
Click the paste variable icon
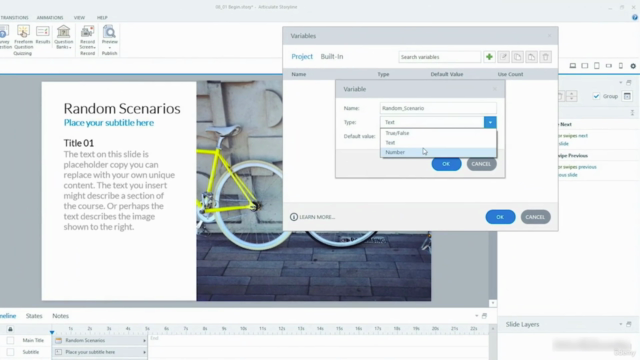point(531,57)
